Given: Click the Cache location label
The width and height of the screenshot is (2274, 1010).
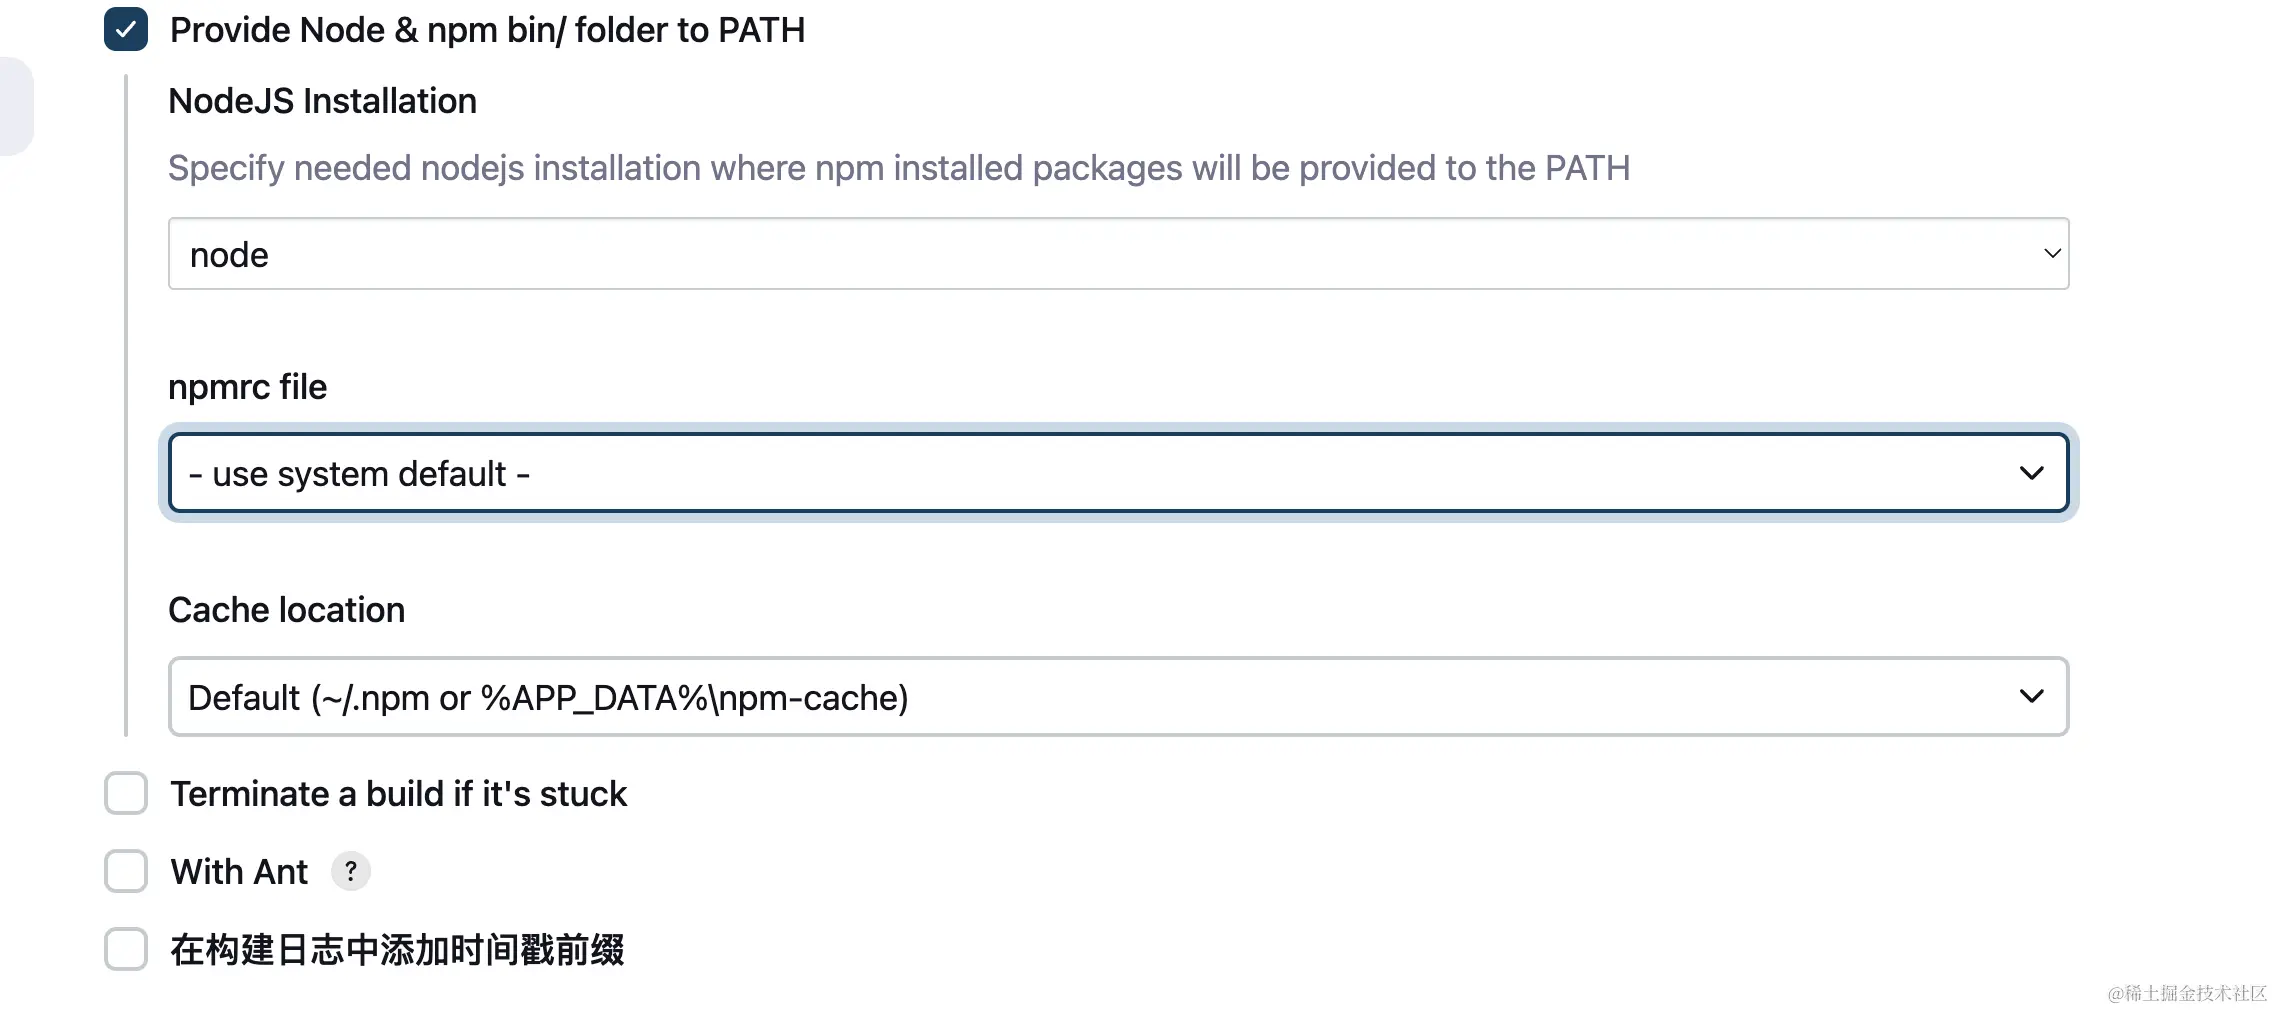Looking at the screenshot, I should 286,610.
